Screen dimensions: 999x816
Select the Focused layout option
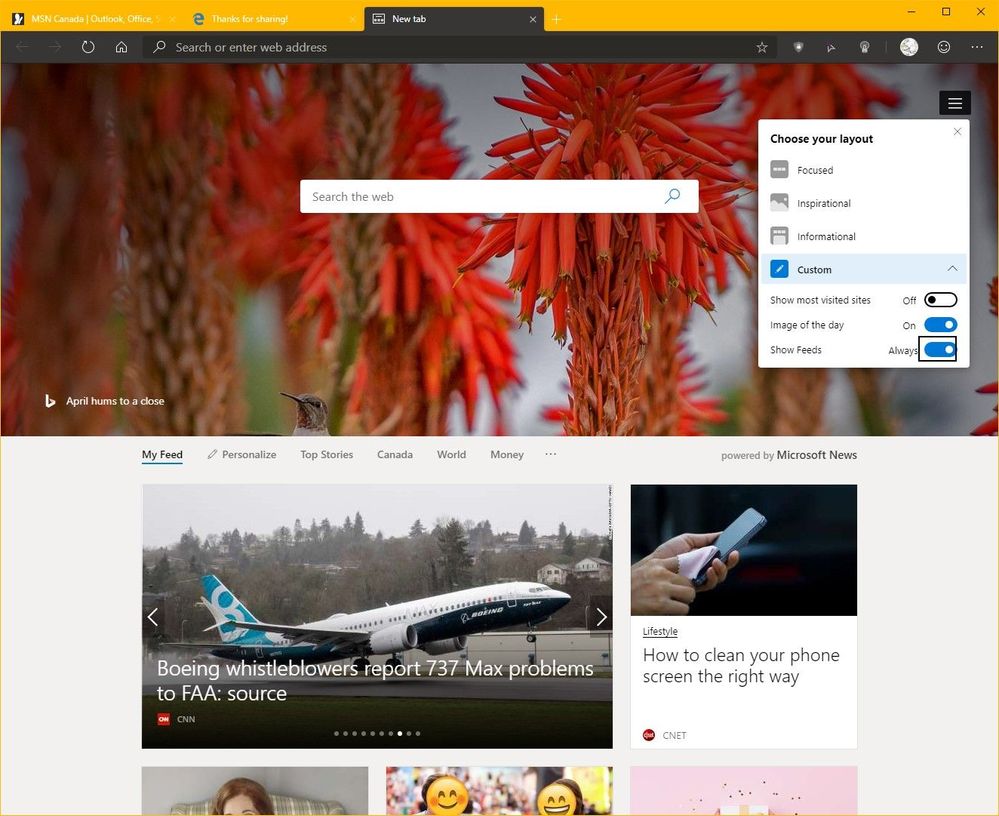pos(864,170)
